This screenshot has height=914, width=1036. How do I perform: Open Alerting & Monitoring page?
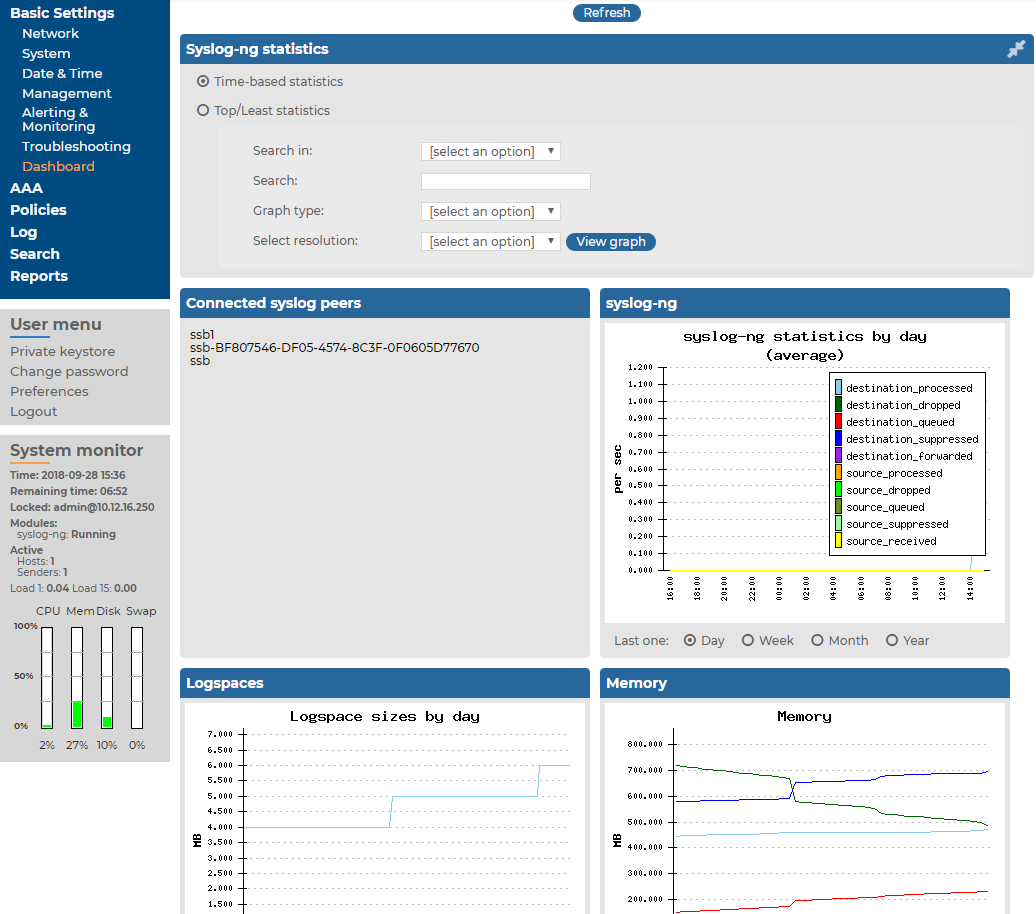pyautogui.click(x=59, y=120)
